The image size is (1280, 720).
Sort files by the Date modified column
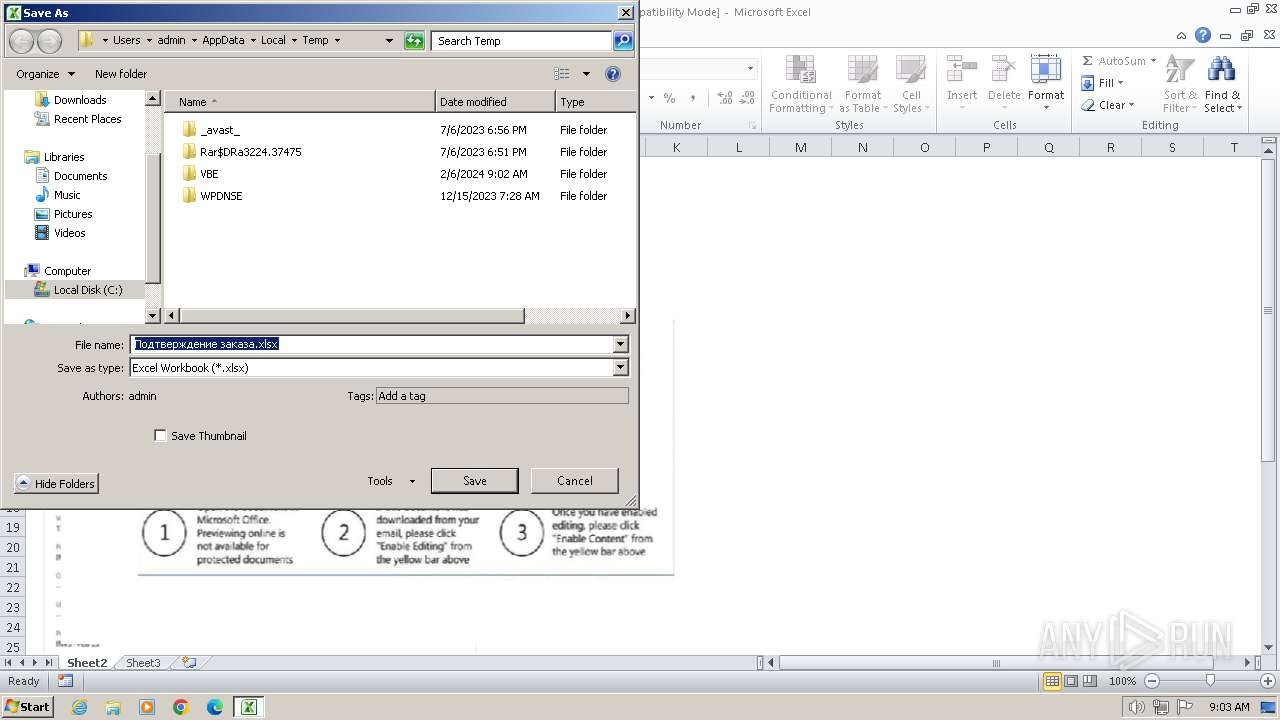[495, 102]
